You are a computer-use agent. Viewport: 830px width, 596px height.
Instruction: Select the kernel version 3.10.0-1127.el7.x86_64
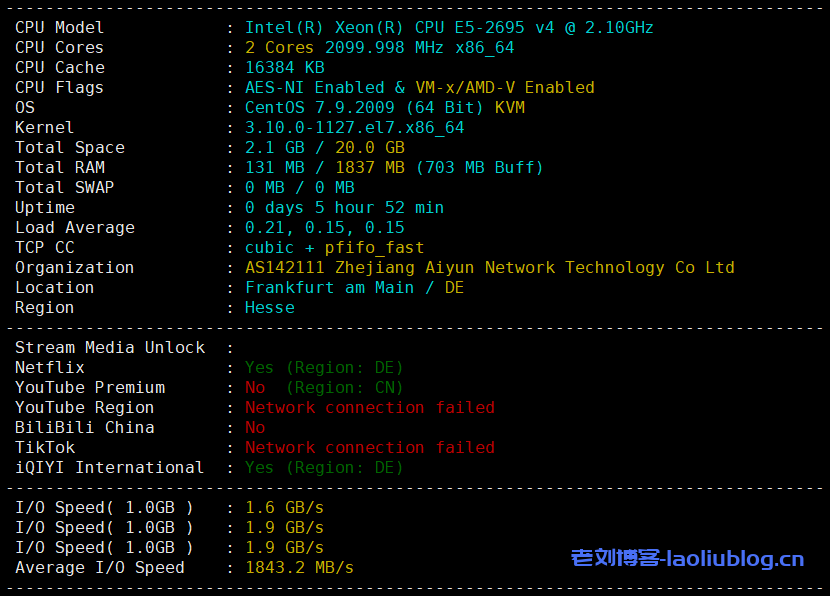click(354, 128)
